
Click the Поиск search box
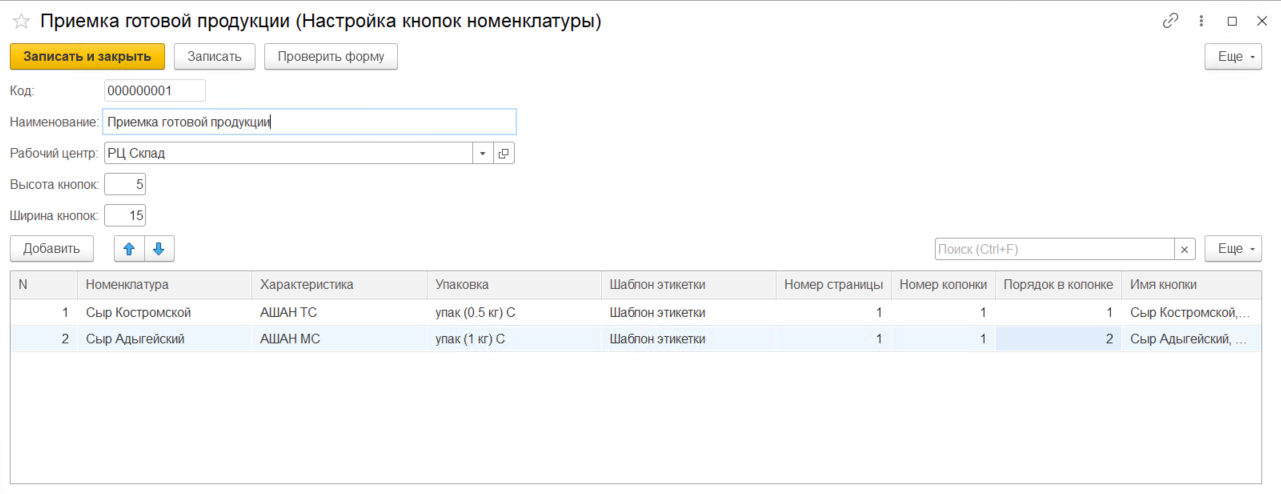tap(1053, 249)
